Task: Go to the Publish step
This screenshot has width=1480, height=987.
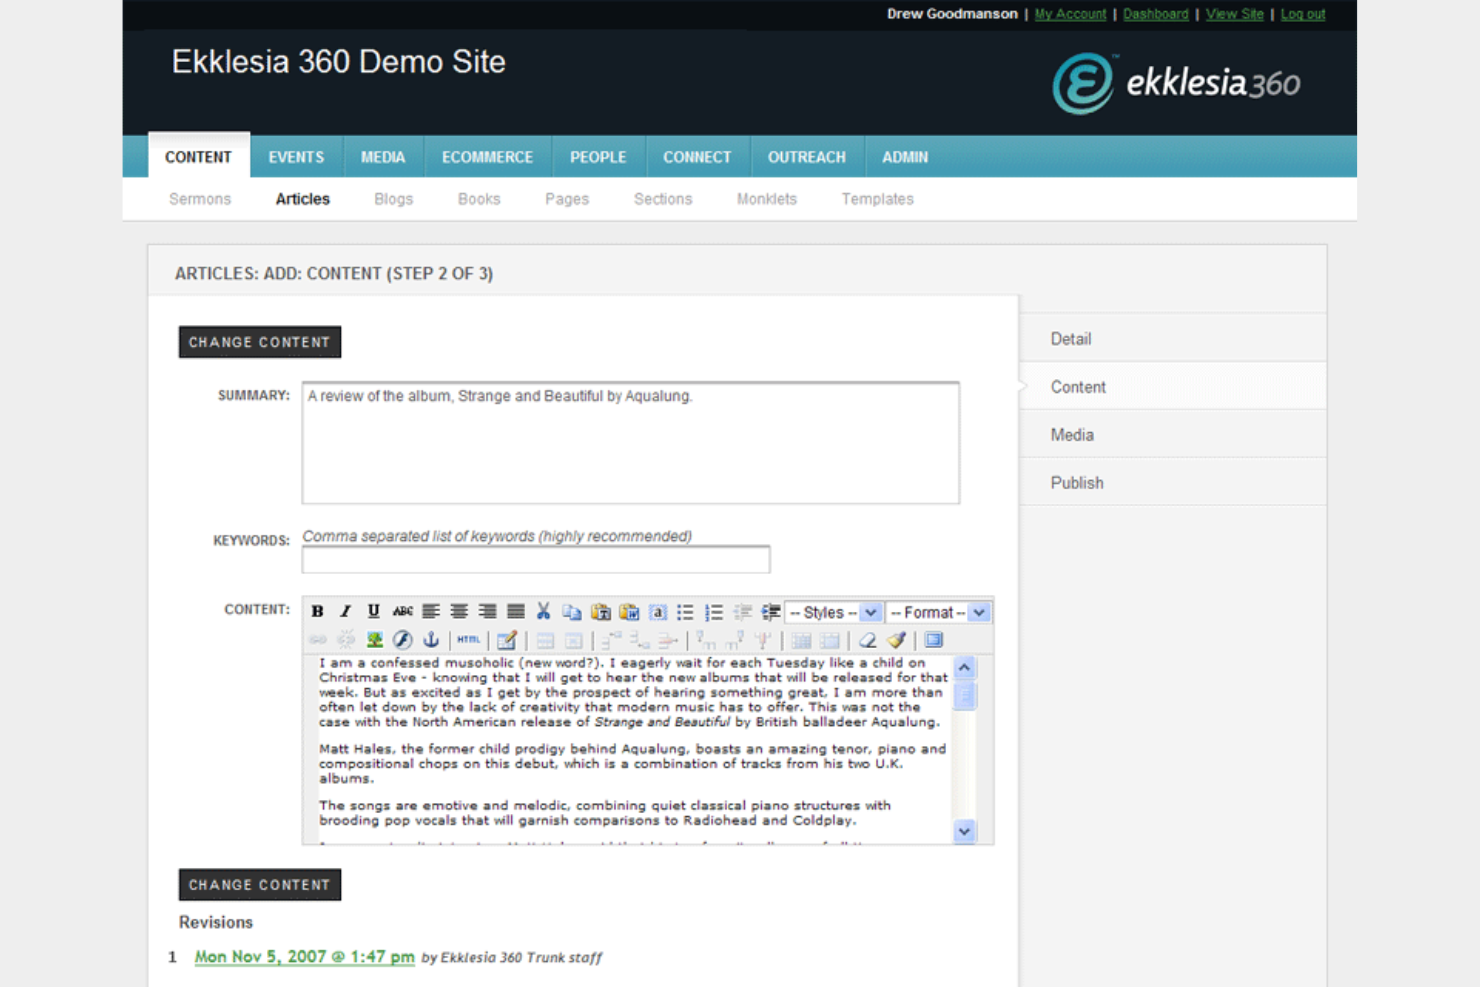Action: (x=1173, y=483)
